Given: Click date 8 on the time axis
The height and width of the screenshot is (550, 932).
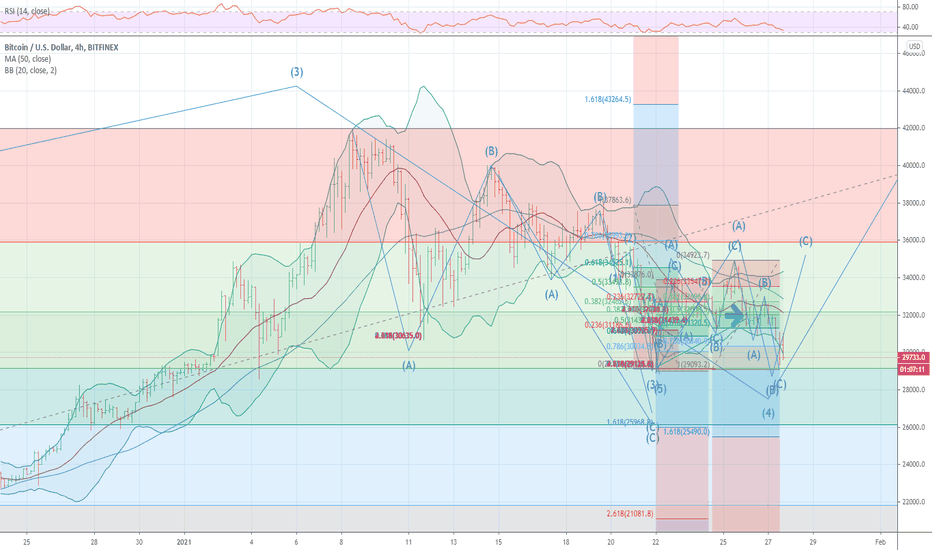Looking at the screenshot, I should 341,542.
